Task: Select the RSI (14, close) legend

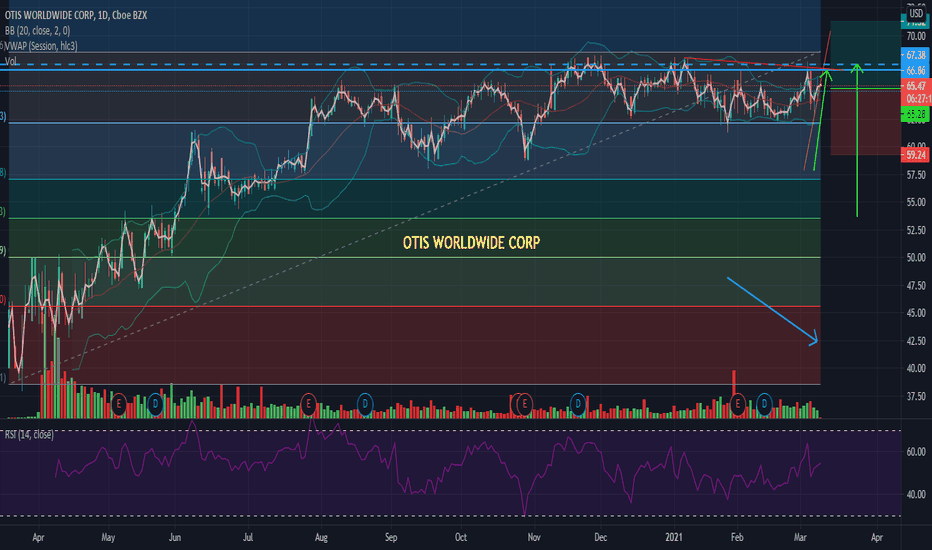Action: coord(29,435)
